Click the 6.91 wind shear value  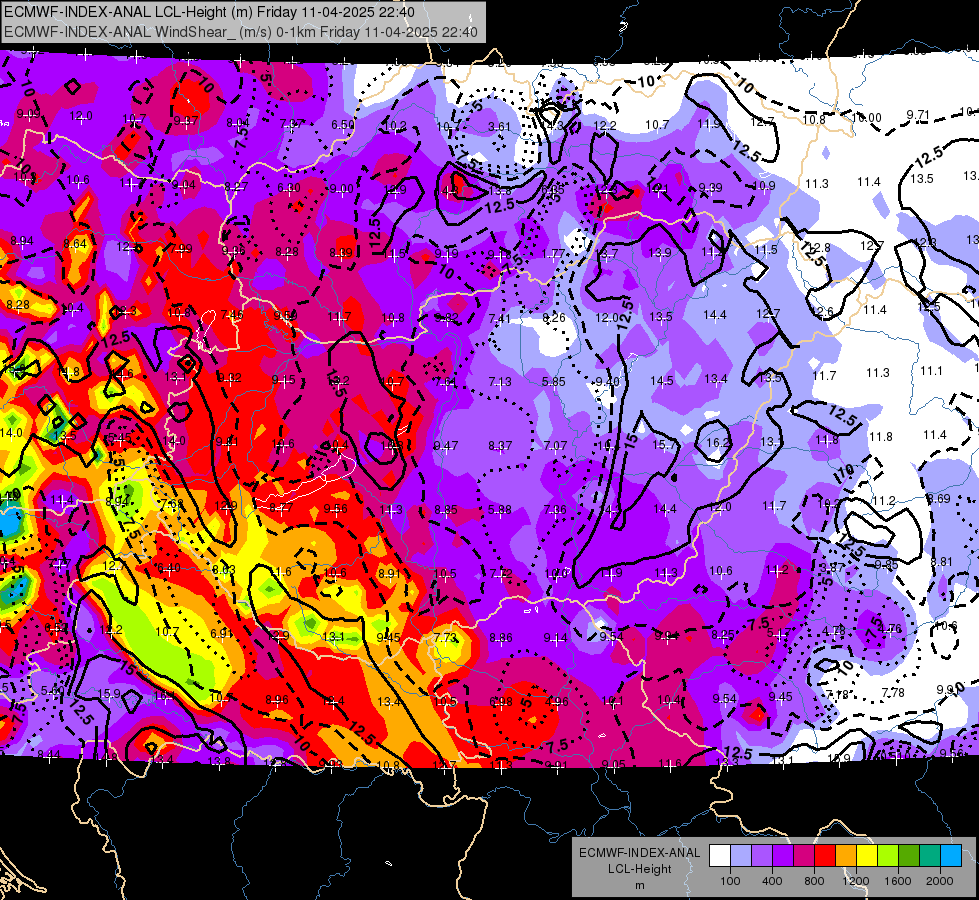pos(222,633)
